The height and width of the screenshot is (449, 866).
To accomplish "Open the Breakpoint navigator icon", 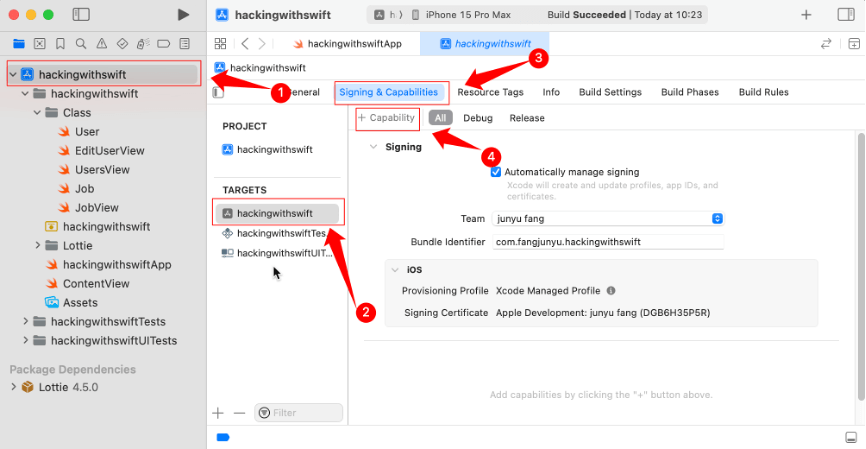I will pos(163,44).
